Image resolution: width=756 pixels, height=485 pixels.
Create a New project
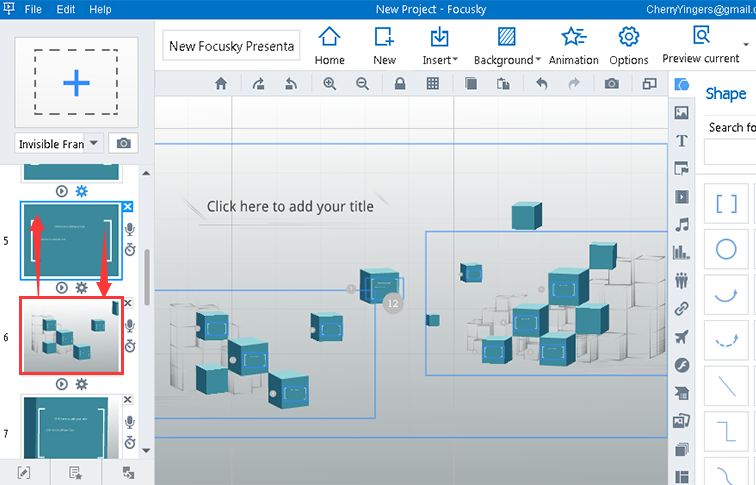(x=384, y=46)
